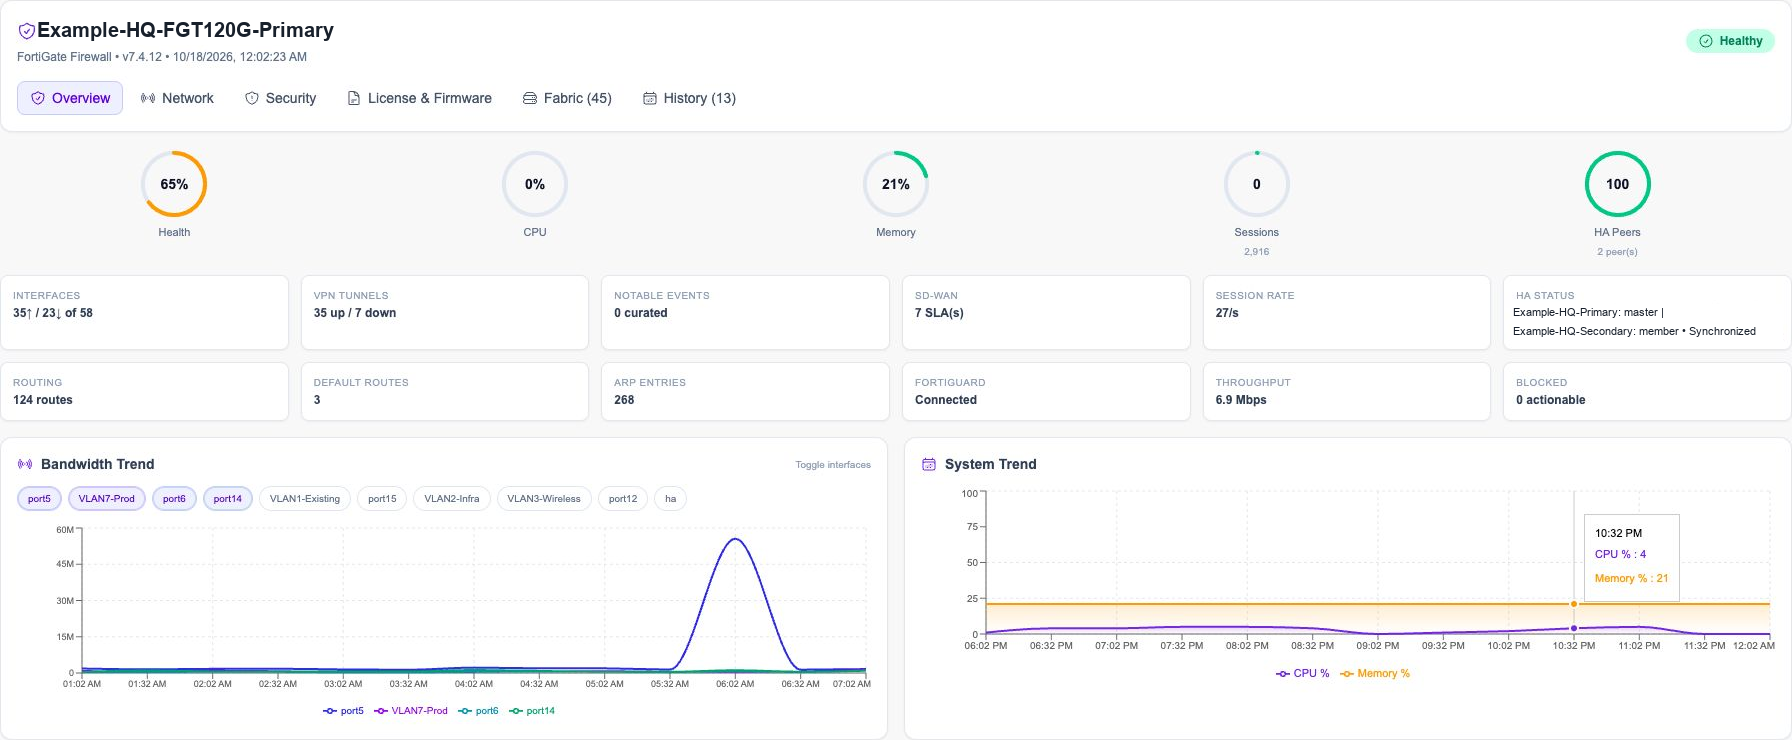Screen dimensions: 1792x740
Task: Click the "0 curated" notable events value
Action: click(641, 313)
